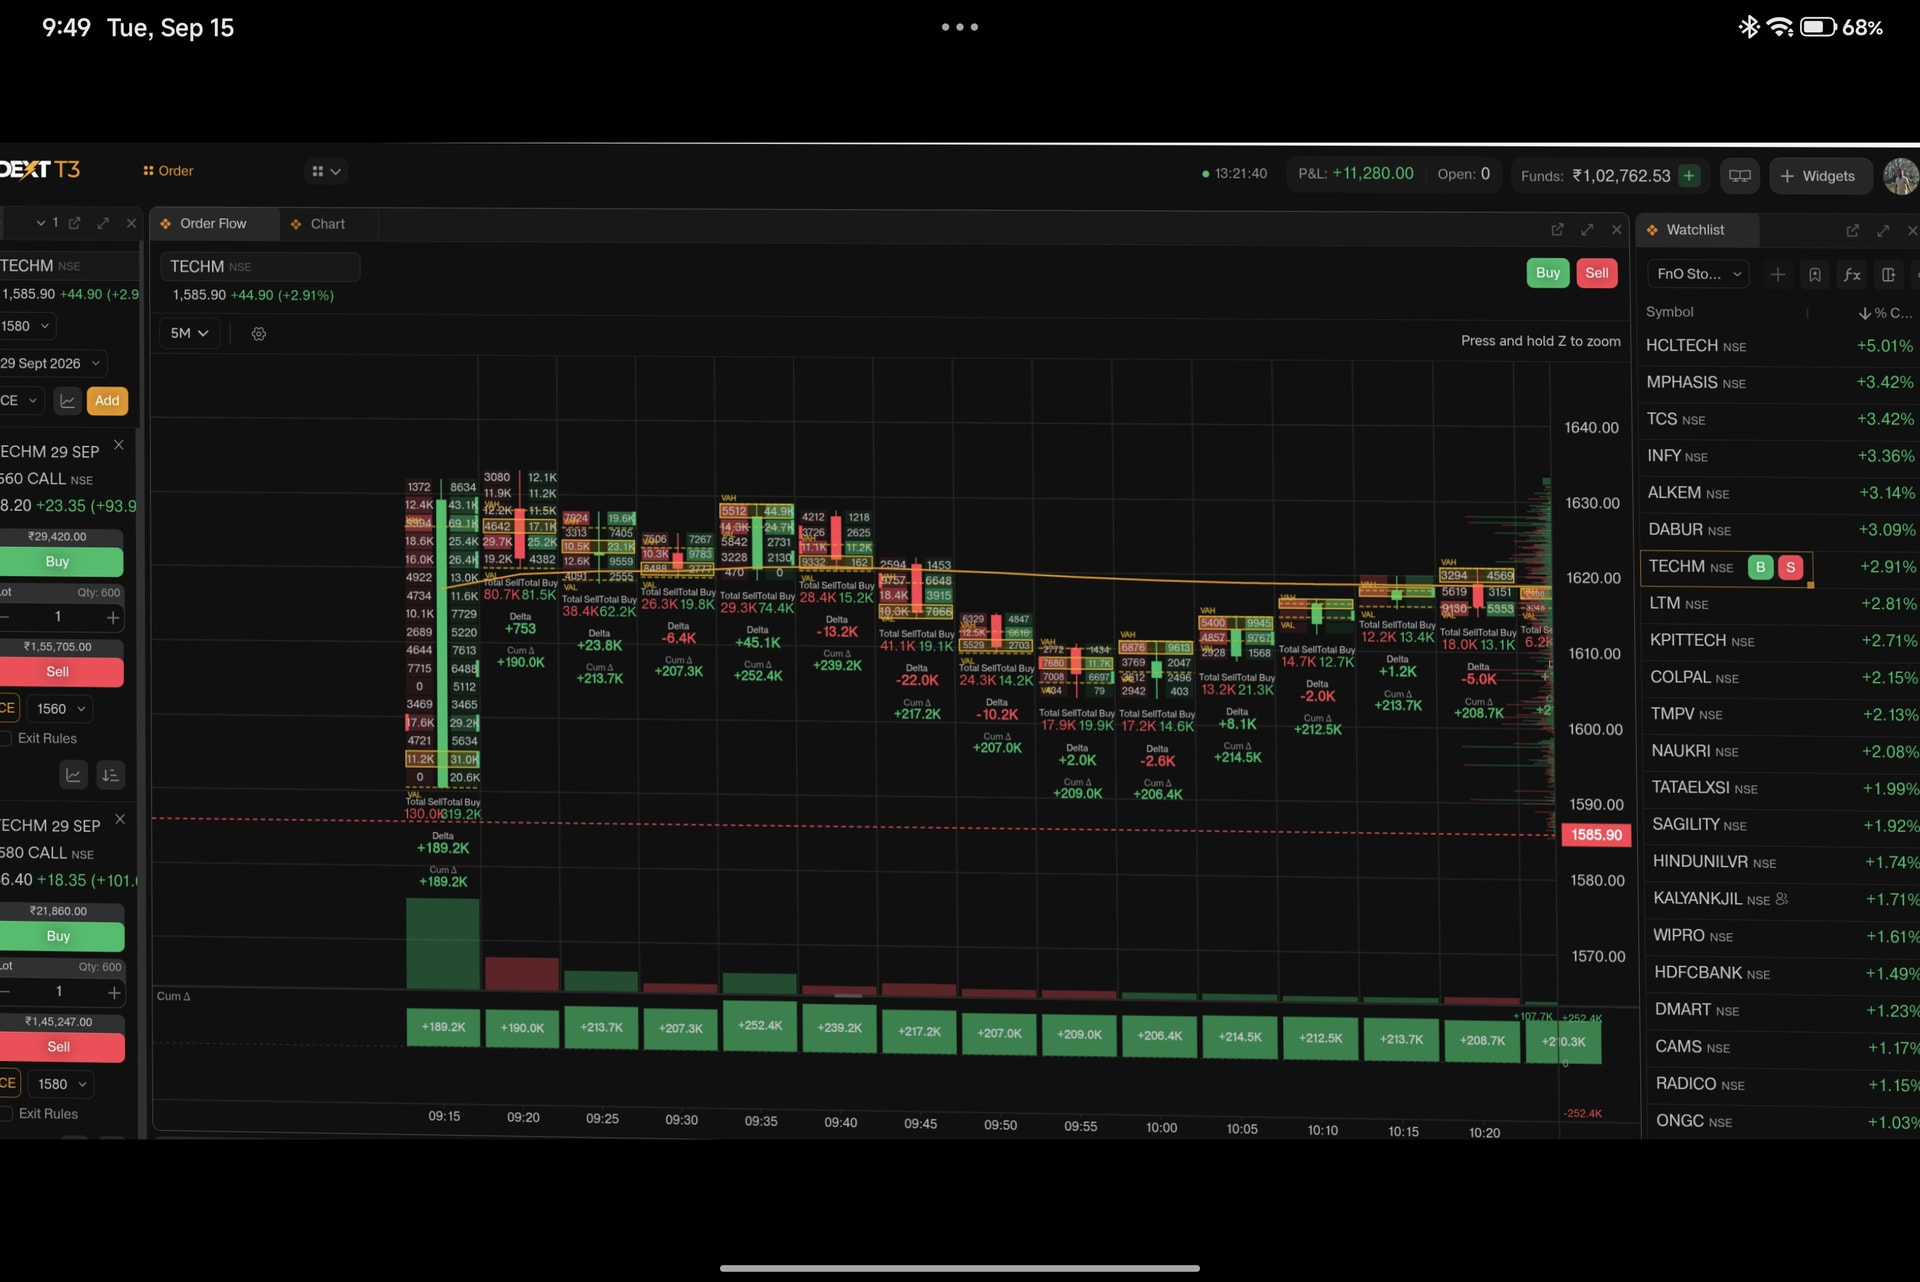1920x1282 pixels.
Task: Maximize the left order panel
Action: [x=103, y=223]
